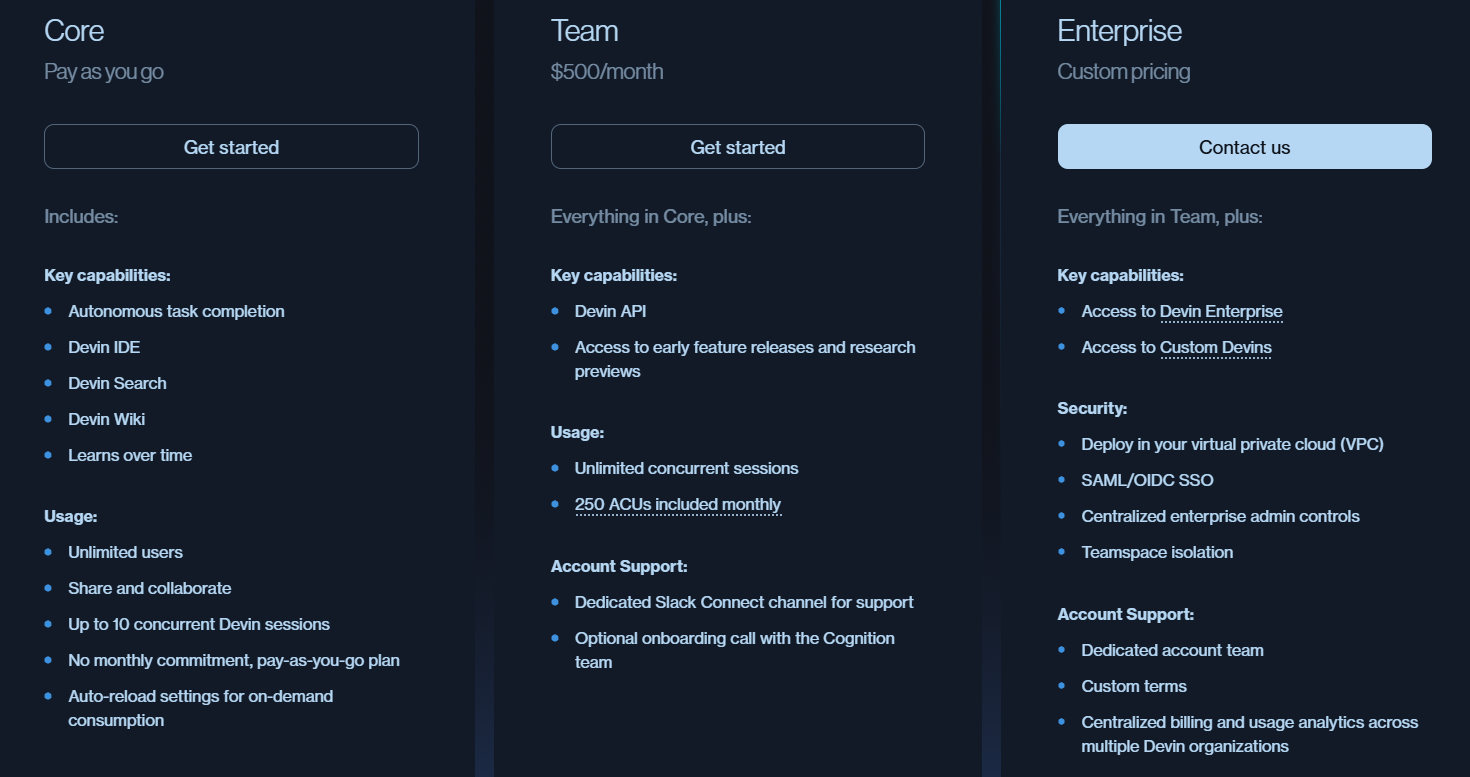Click the Devin Search list item
The image size is (1470, 777).
[x=117, y=383]
